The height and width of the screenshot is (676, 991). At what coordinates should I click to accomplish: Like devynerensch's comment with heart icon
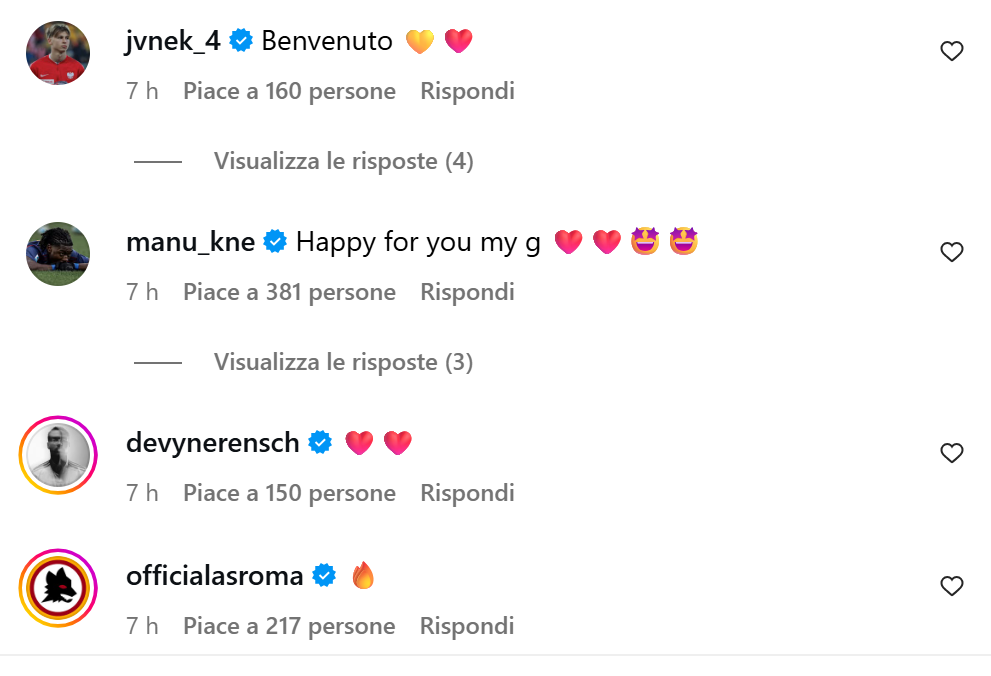(x=951, y=453)
